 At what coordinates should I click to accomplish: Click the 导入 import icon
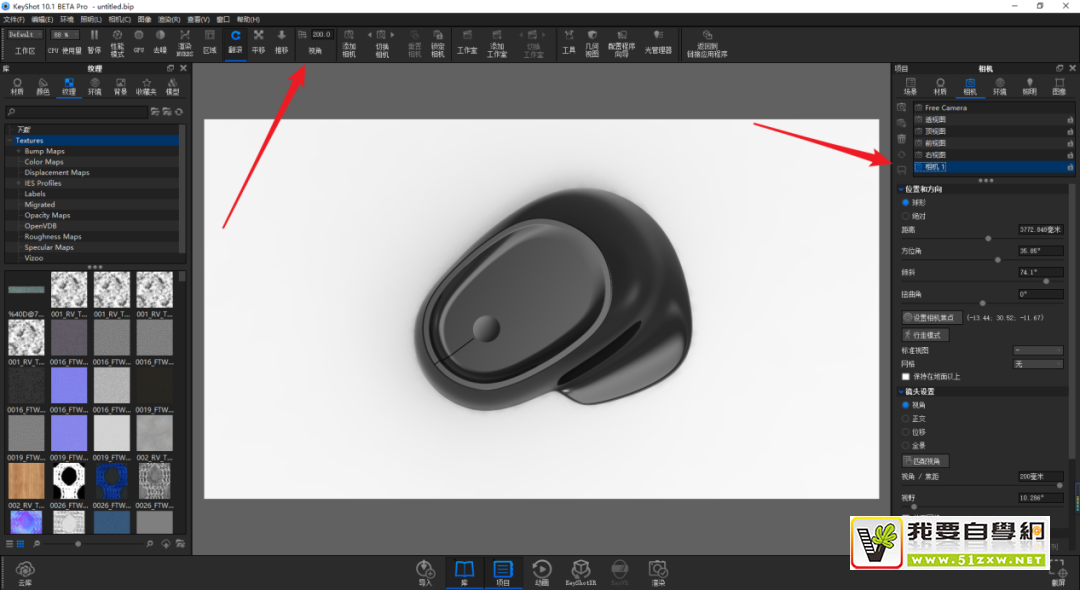[x=425, y=572]
